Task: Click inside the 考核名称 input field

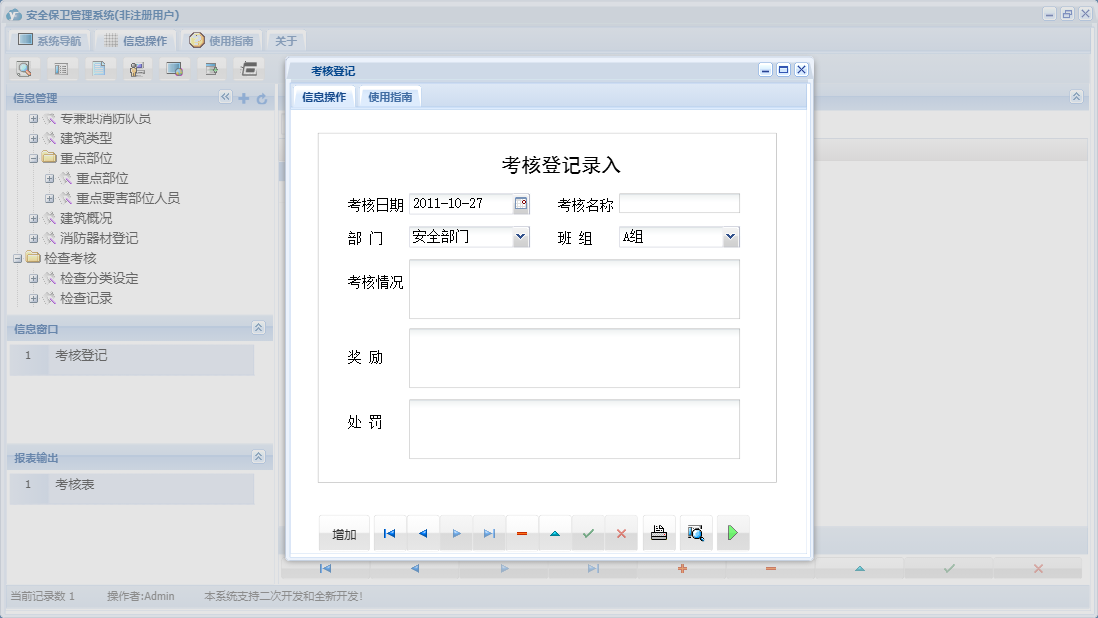Action: 679,203
